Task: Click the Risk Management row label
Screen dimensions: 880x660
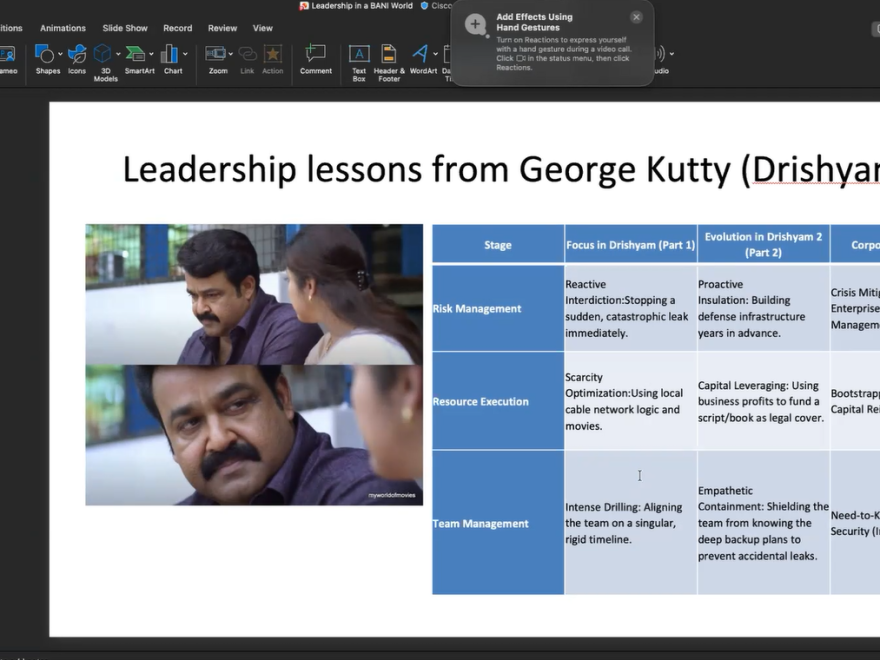Action: pos(498,308)
